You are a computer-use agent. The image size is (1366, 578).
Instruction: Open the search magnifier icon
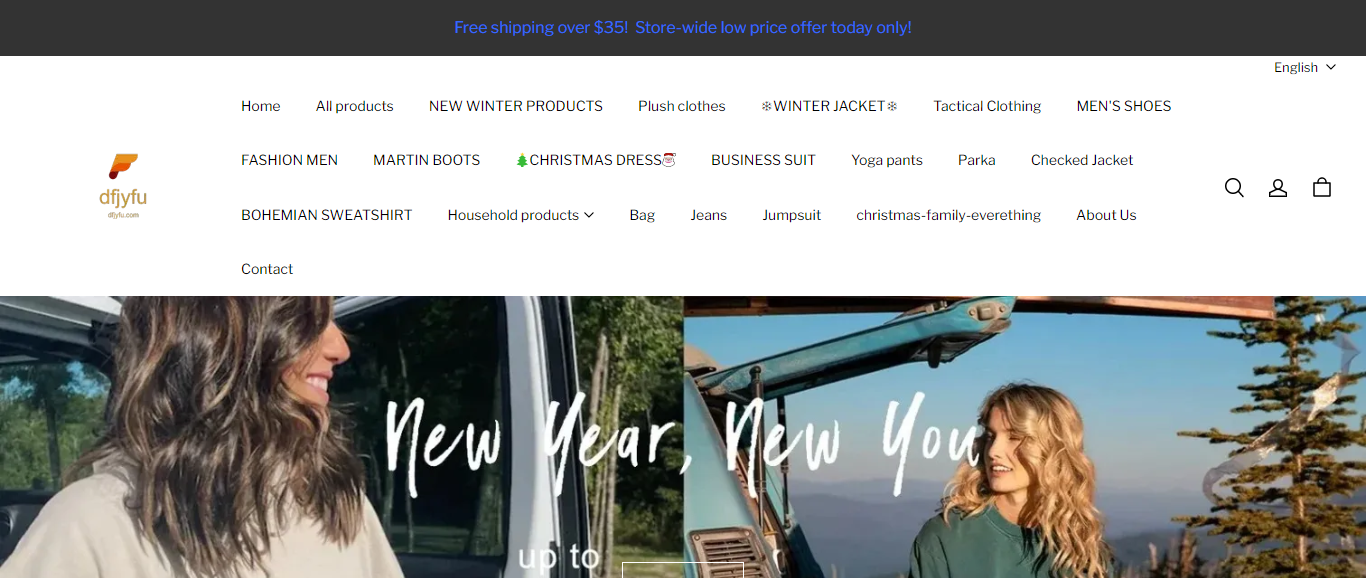[1234, 188]
